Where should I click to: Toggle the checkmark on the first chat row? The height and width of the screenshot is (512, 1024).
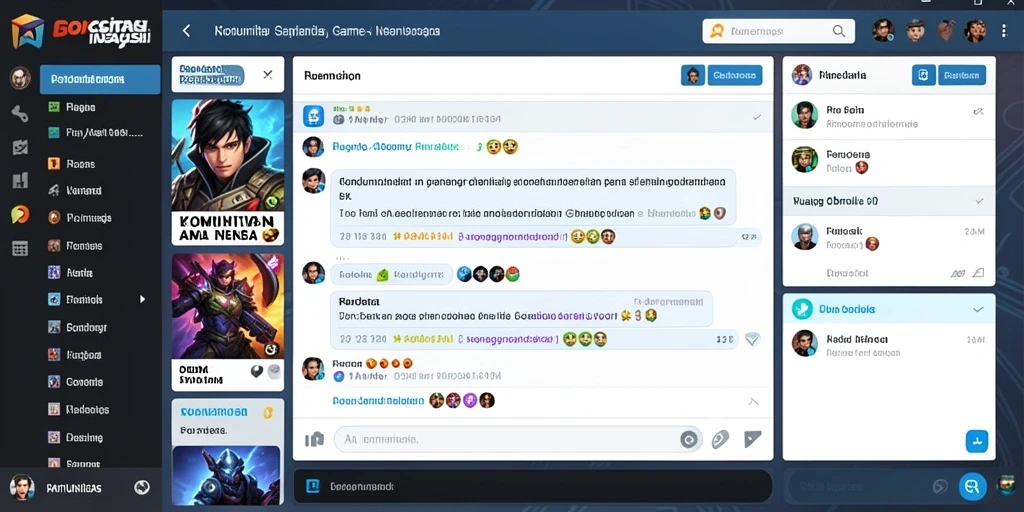coord(757,118)
